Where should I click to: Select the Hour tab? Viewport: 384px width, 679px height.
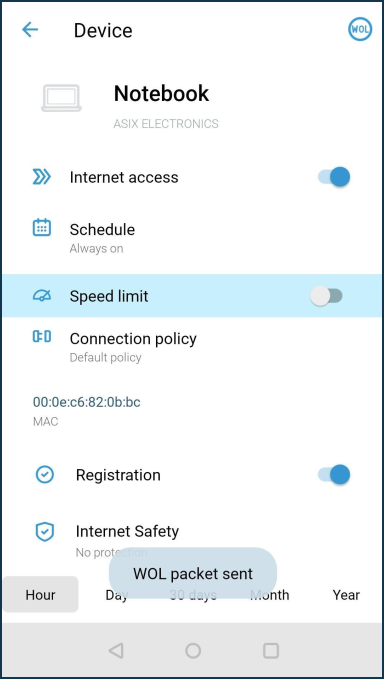41,595
